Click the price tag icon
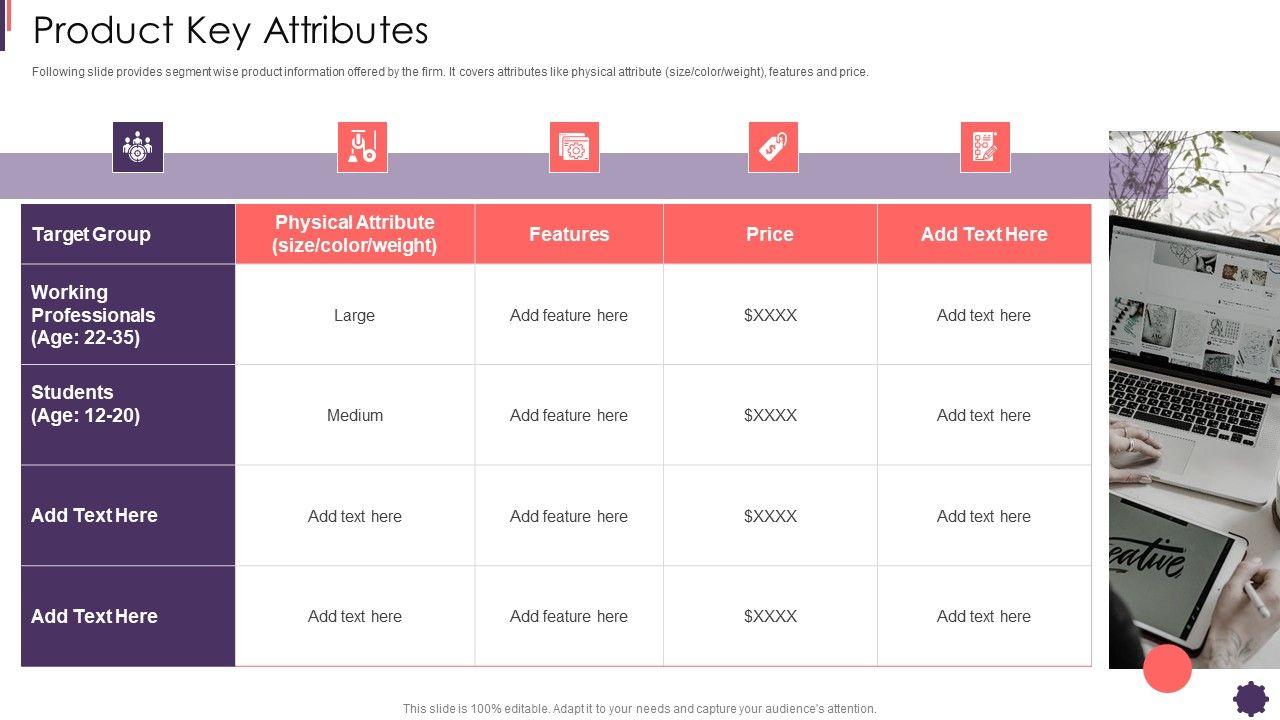This screenshot has height=720, width=1280. coord(773,147)
